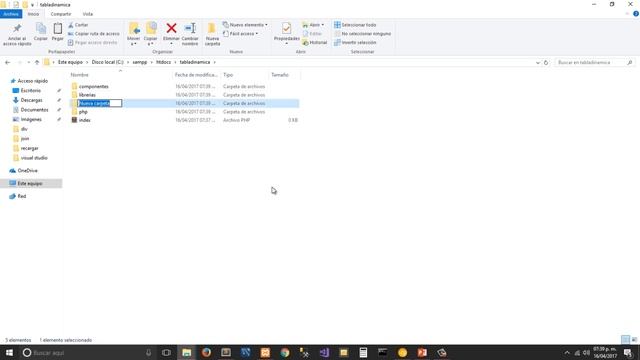Open Imágenes in the sidebar
The image size is (640, 360).
click(x=31, y=120)
